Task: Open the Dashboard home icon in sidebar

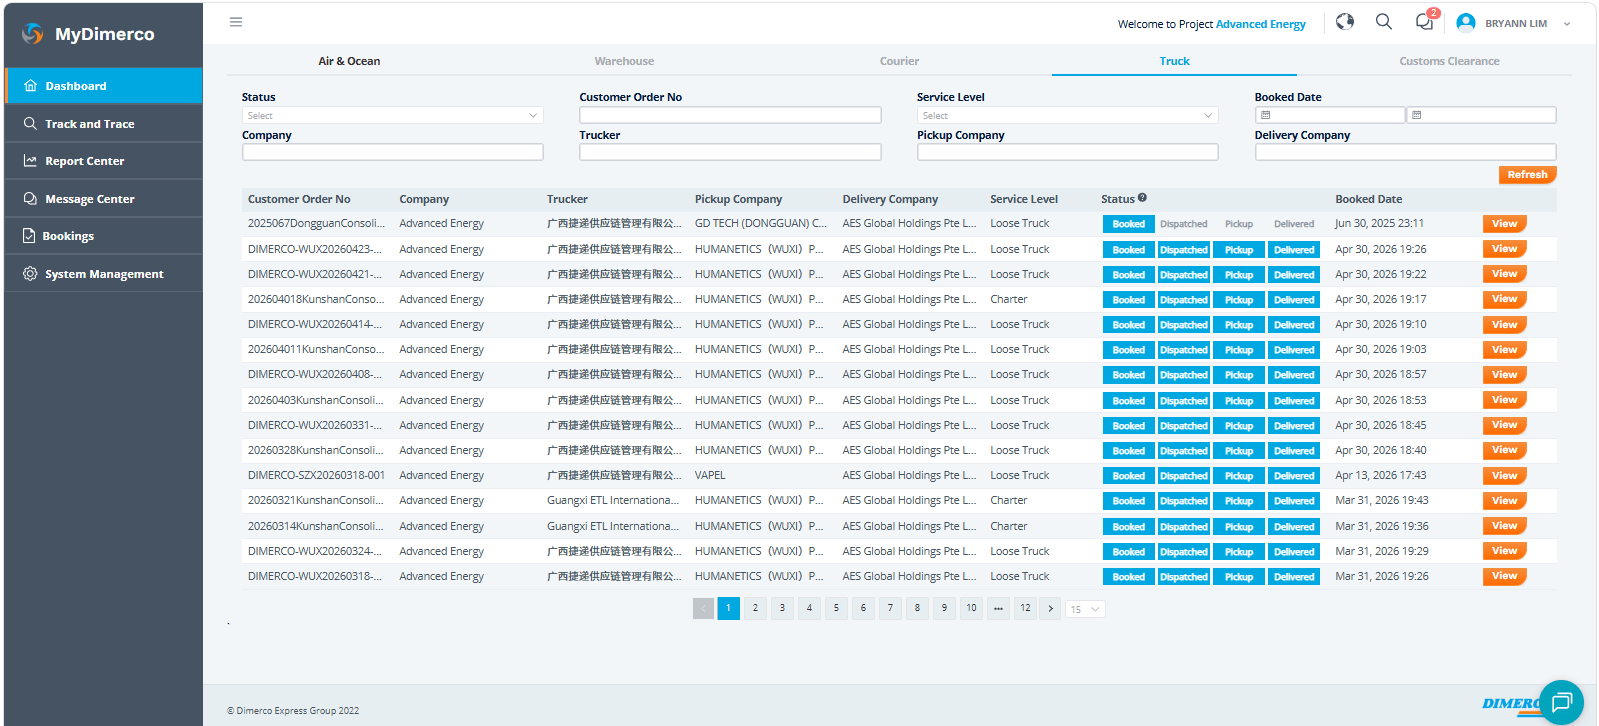Action: (30, 86)
